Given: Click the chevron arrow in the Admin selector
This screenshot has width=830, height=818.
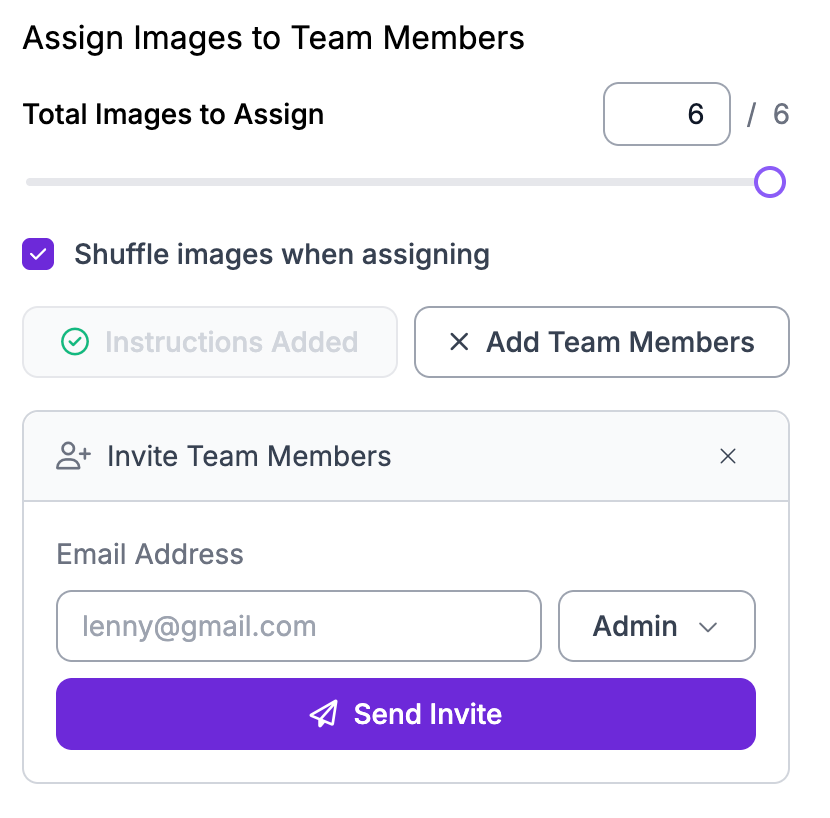Looking at the screenshot, I should (708, 627).
